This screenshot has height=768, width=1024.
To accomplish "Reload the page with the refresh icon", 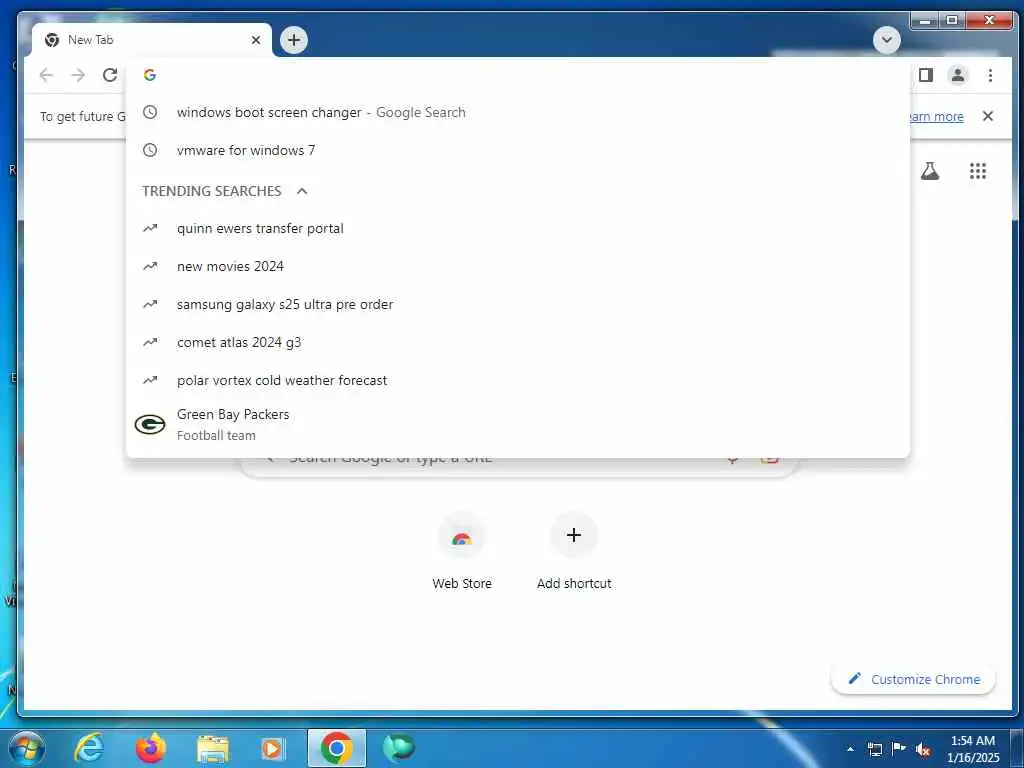I will [110, 75].
